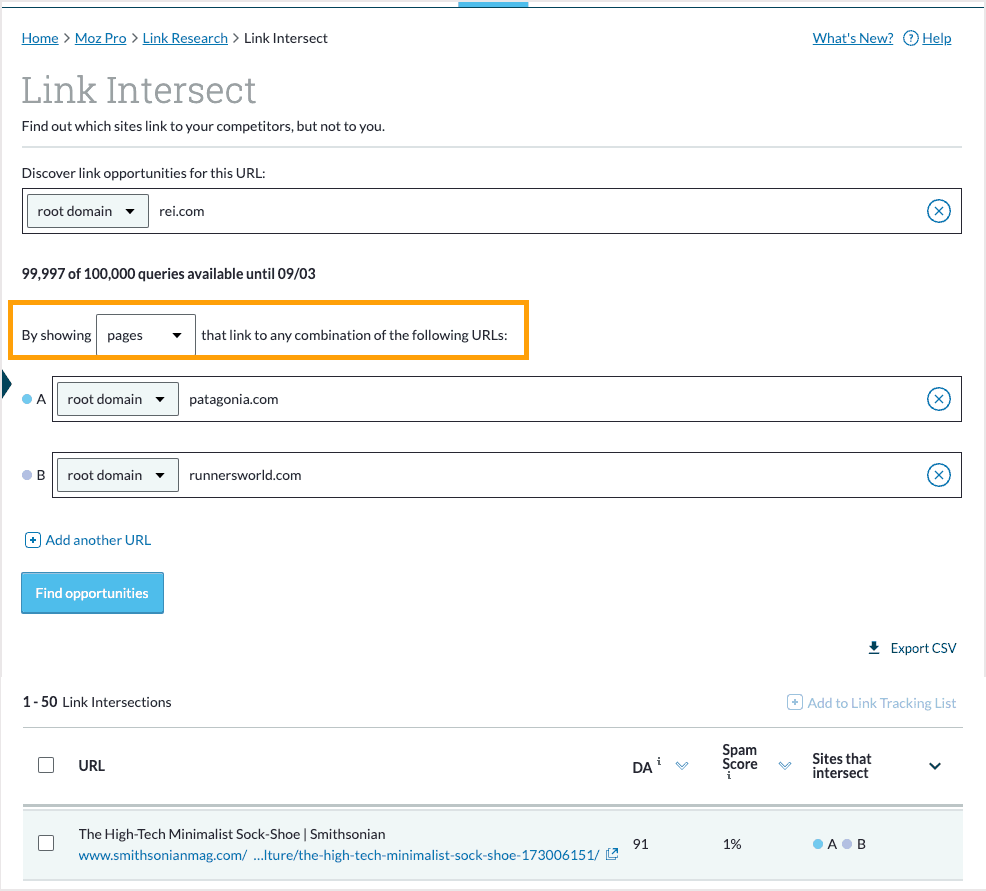
Task: Go to Moz Pro breadcrumb
Action: pyautogui.click(x=101, y=38)
